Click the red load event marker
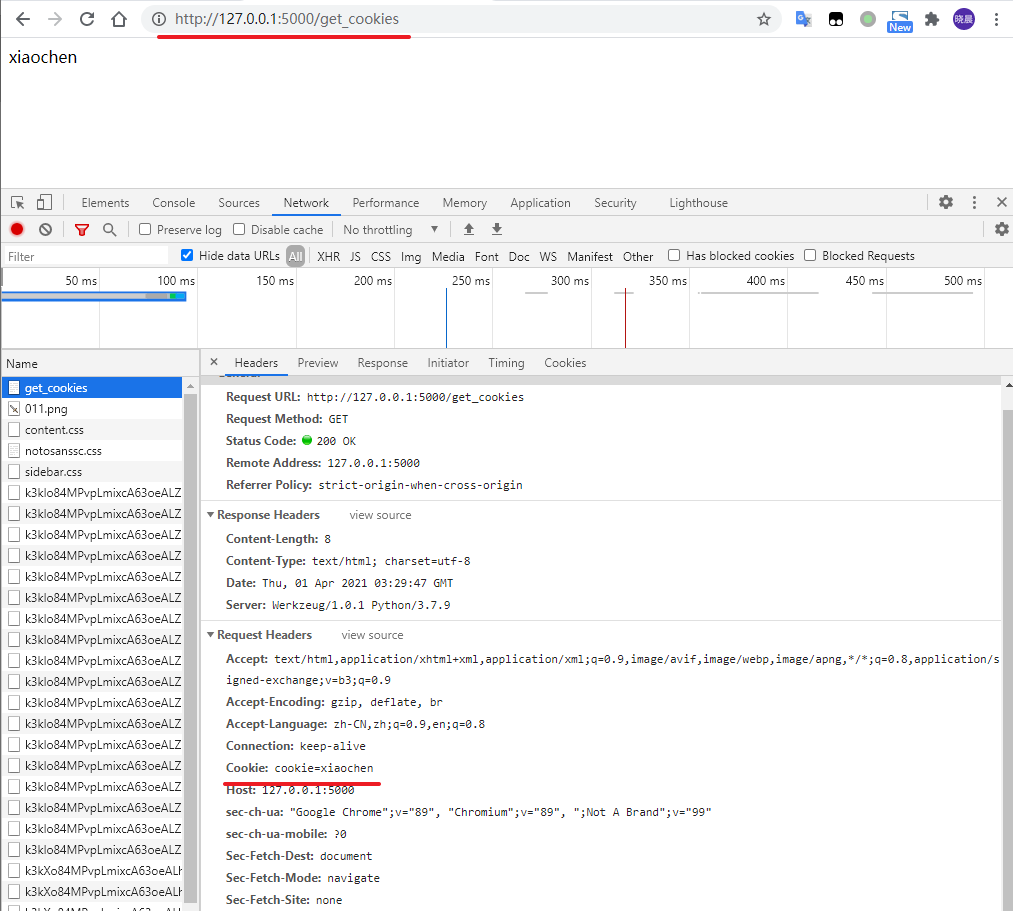Screen dimensions: 1013x911 click(625, 319)
